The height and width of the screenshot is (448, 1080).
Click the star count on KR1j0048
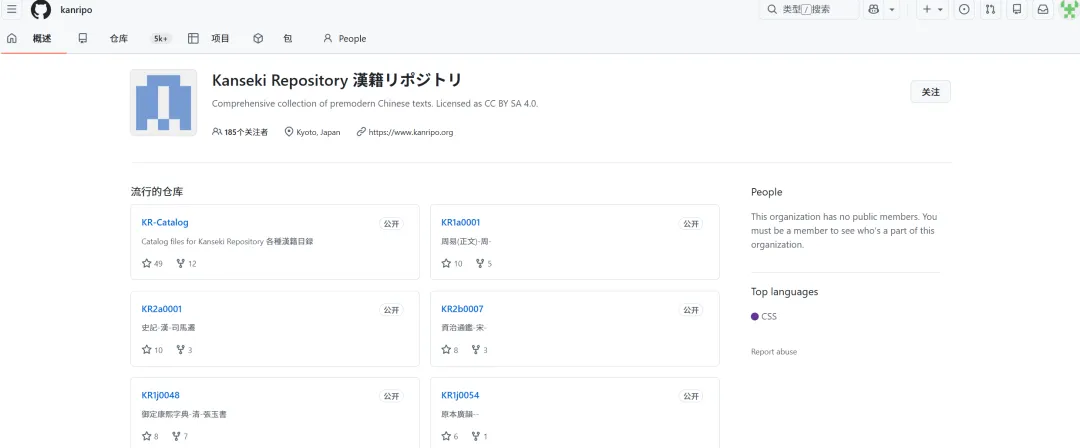150,436
